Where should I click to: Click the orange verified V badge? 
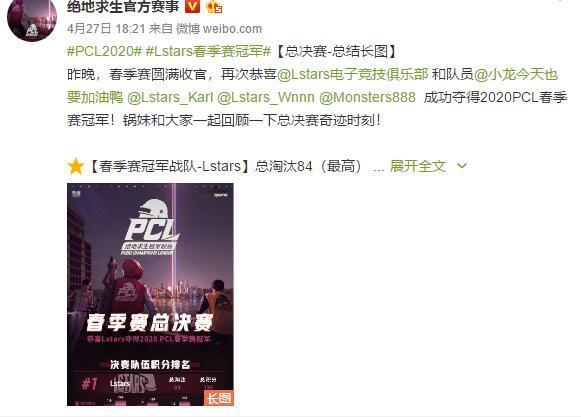tap(192, 6)
